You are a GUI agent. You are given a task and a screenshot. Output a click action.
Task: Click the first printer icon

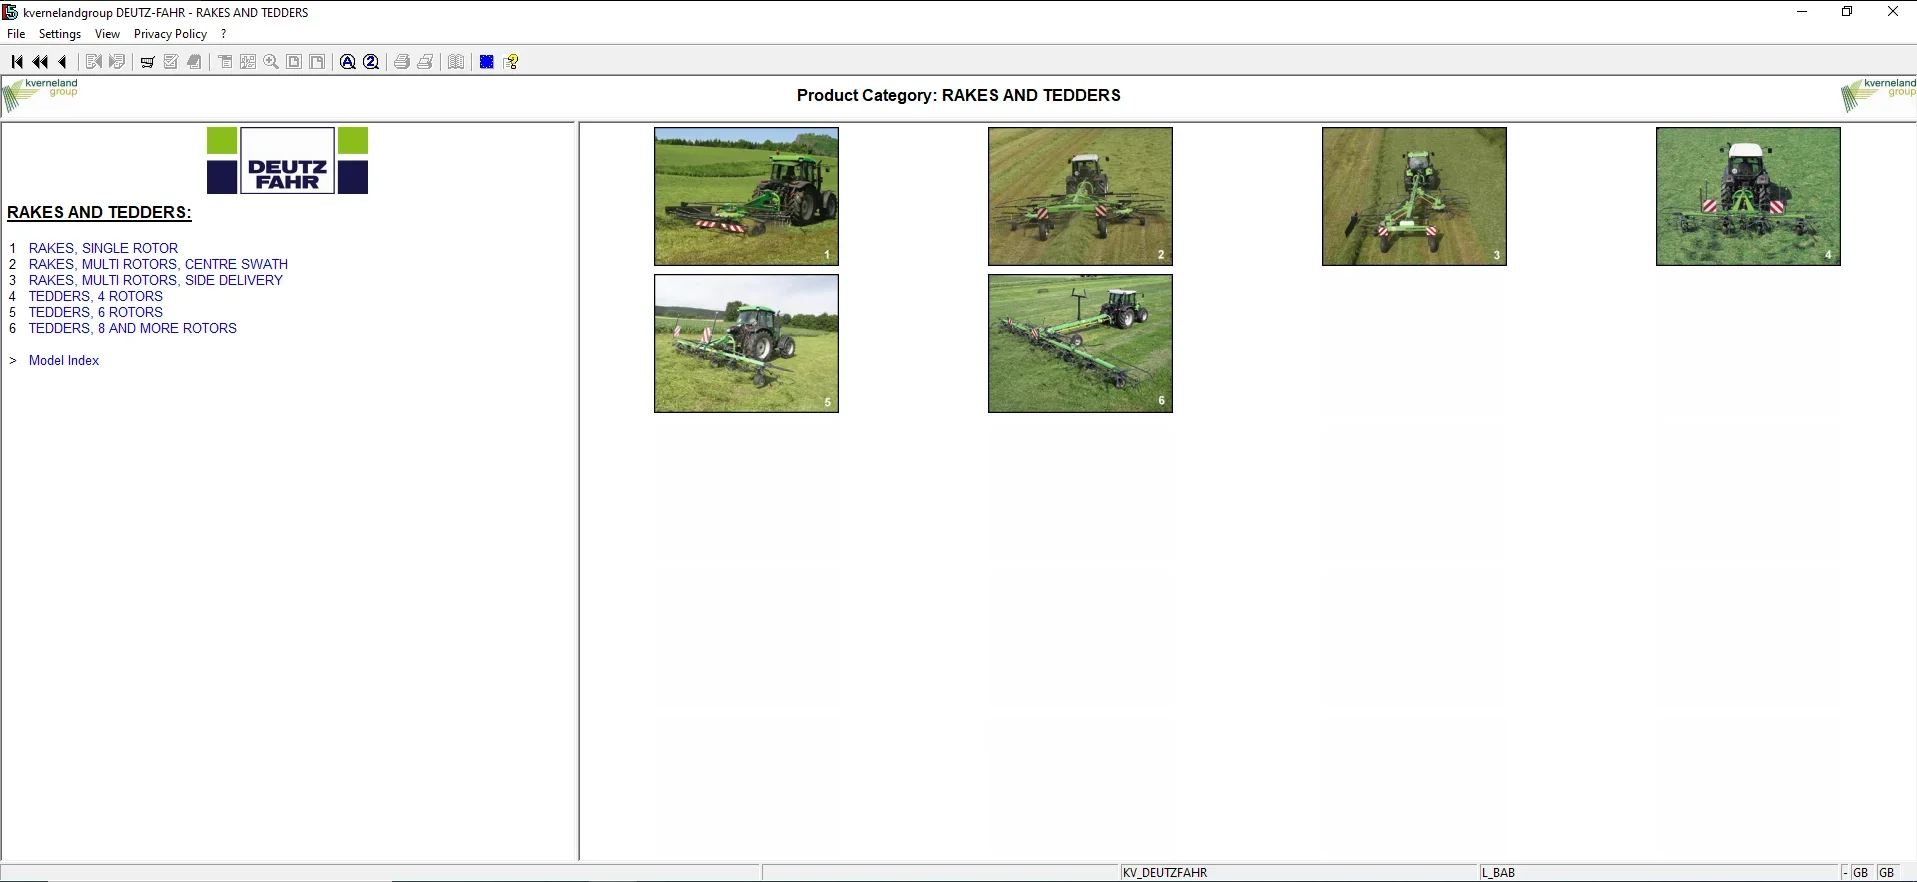click(x=401, y=62)
